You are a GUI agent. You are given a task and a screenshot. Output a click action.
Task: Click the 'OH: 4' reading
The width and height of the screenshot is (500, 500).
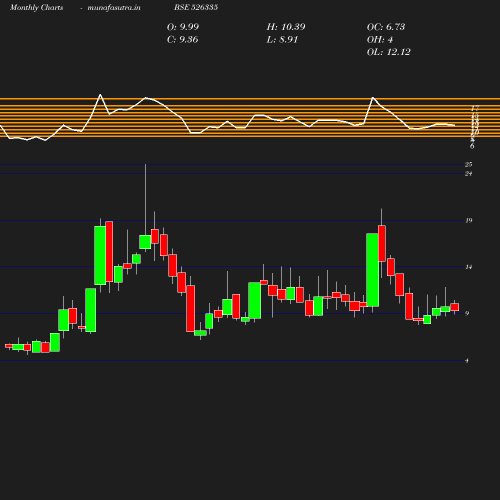pyautogui.click(x=380, y=40)
